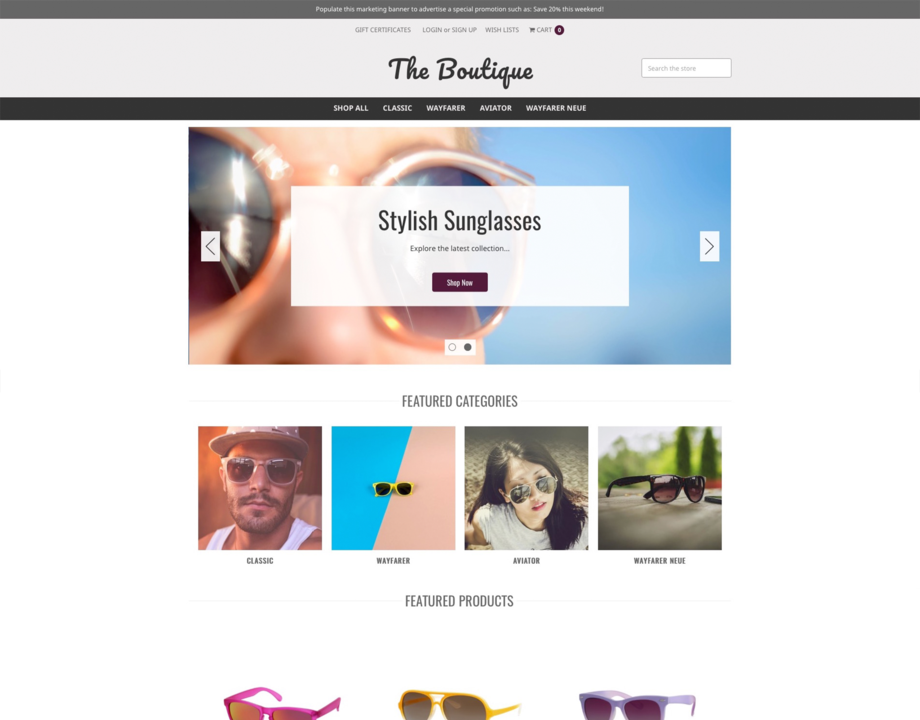
Task: Click the Search the store field
Action: pyautogui.click(x=686, y=68)
